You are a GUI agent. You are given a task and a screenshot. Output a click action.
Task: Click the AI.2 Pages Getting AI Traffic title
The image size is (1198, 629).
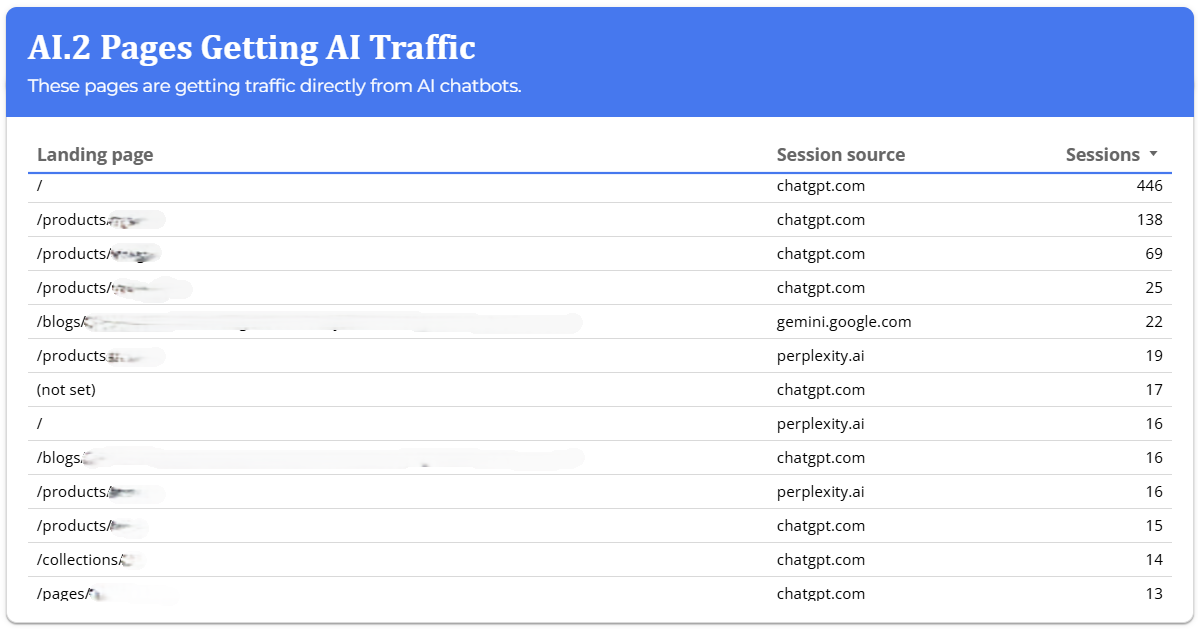click(x=251, y=47)
